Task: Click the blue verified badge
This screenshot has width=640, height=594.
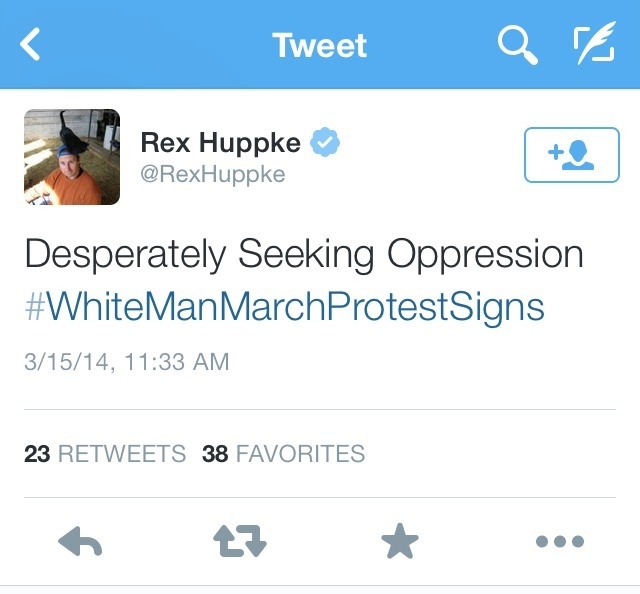Action: [324, 143]
